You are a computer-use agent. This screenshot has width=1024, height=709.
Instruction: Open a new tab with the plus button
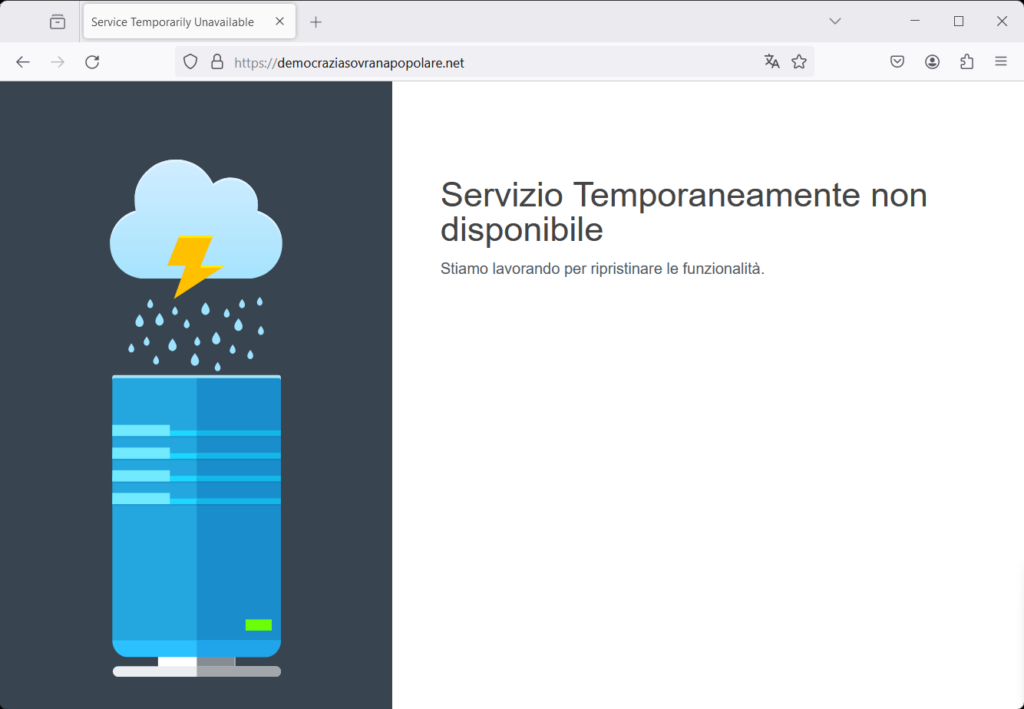[316, 22]
